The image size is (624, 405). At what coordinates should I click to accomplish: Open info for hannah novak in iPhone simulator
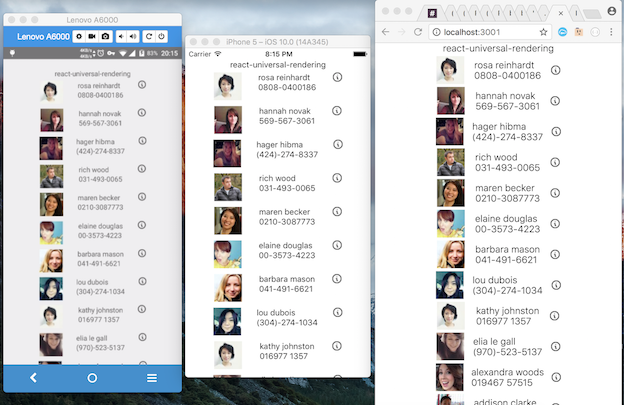coord(337,111)
